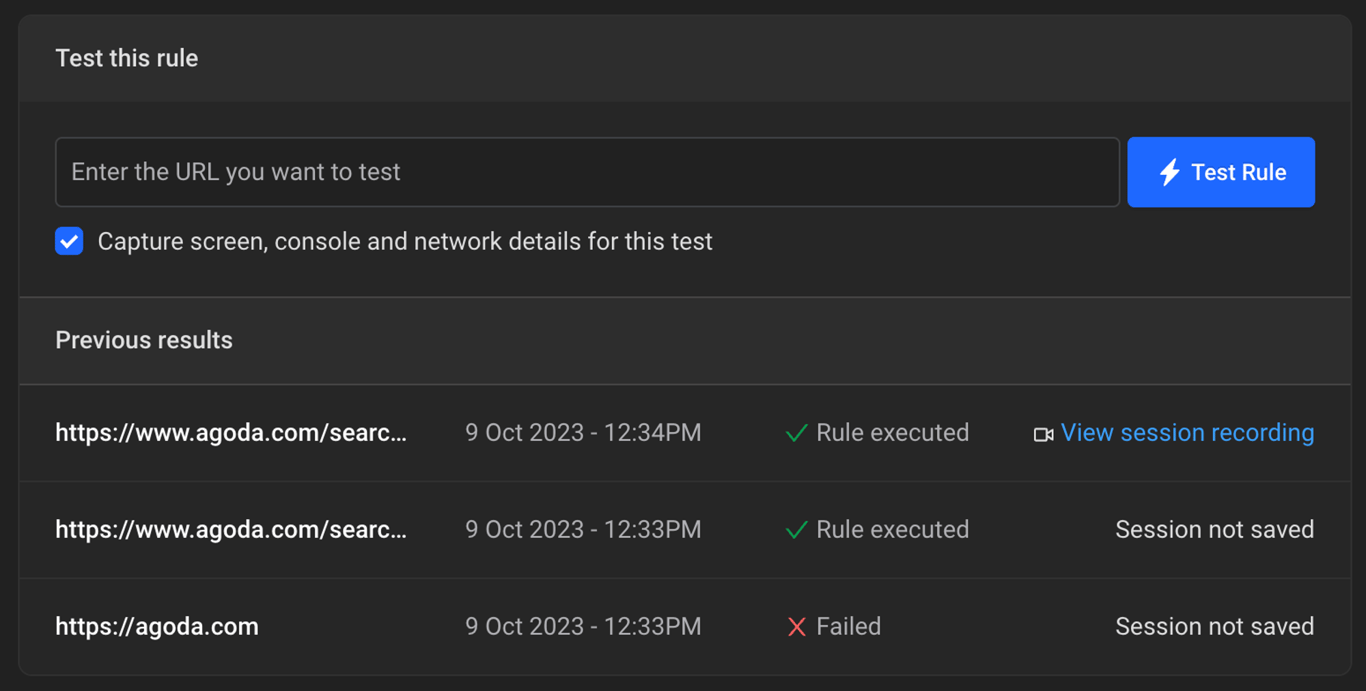Image resolution: width=1366 pixels, height=691 pixels.
Task: Expand the truncated agoda.com search URL
Action: pyautogui.click(x=231, y=432)
